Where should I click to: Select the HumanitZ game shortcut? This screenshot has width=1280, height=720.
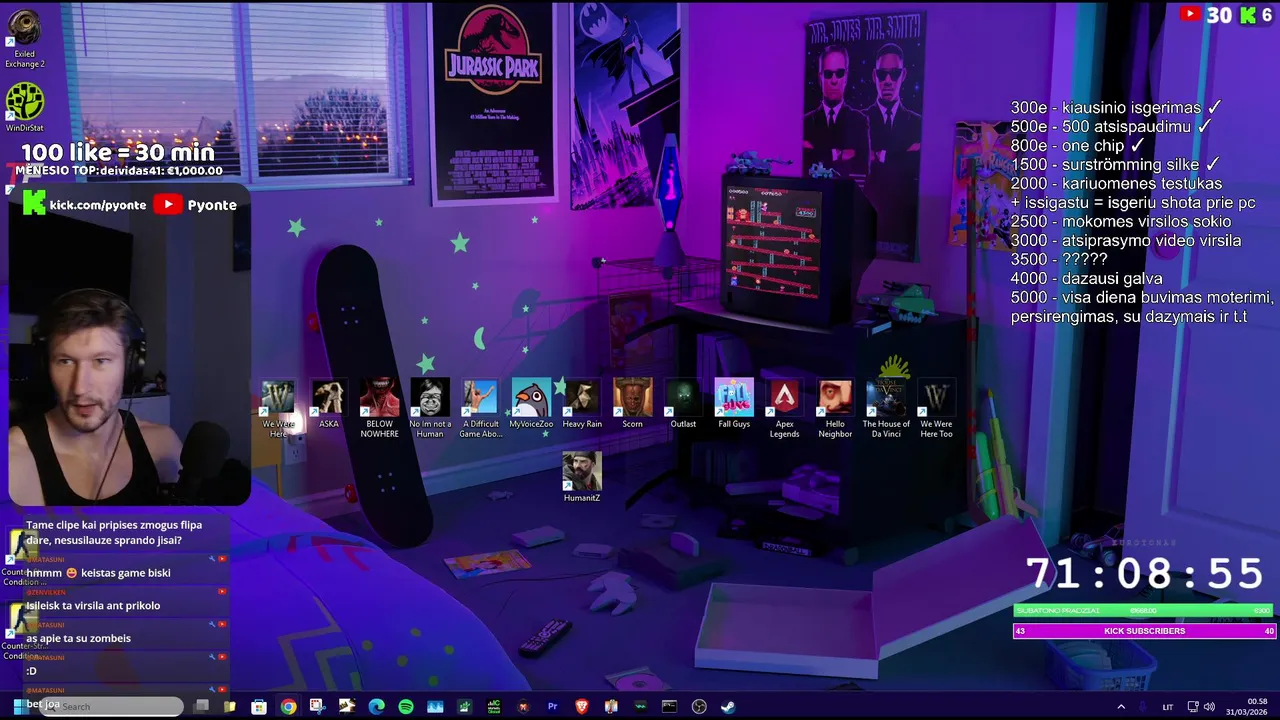pos(582,477)
